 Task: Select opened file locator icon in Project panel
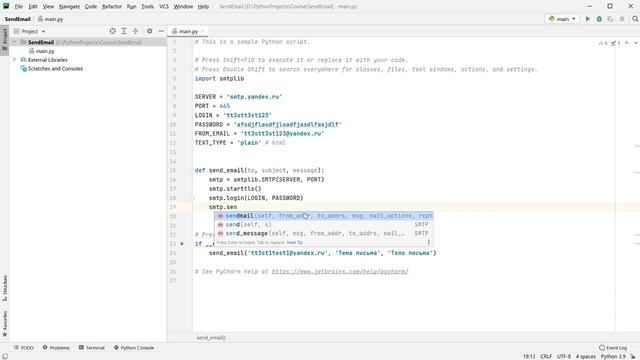point(113,31)
